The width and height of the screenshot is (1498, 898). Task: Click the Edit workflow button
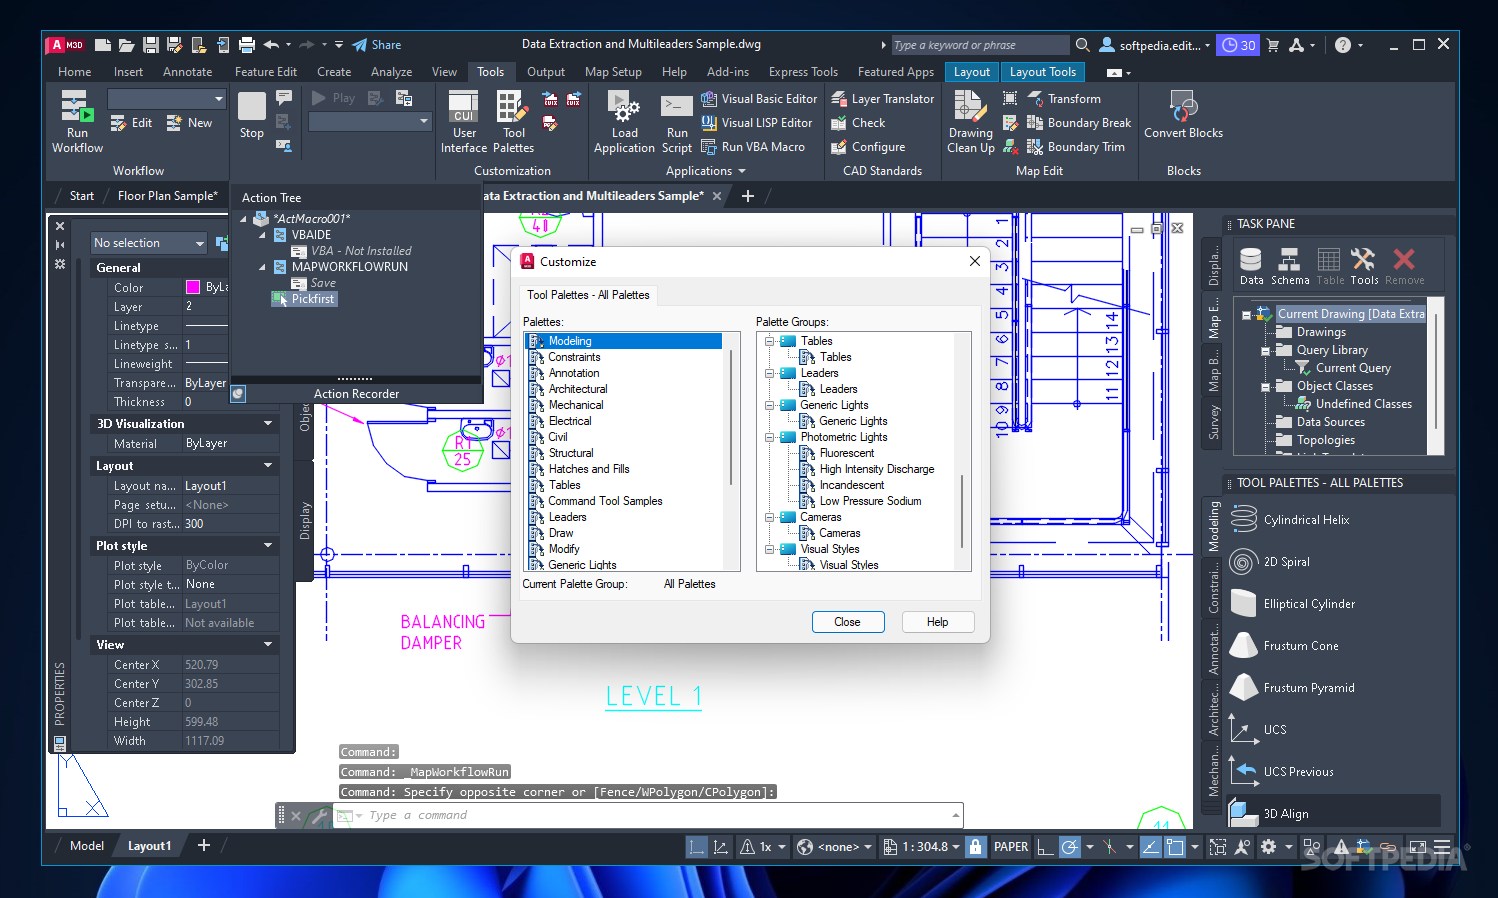click(131, 123)
